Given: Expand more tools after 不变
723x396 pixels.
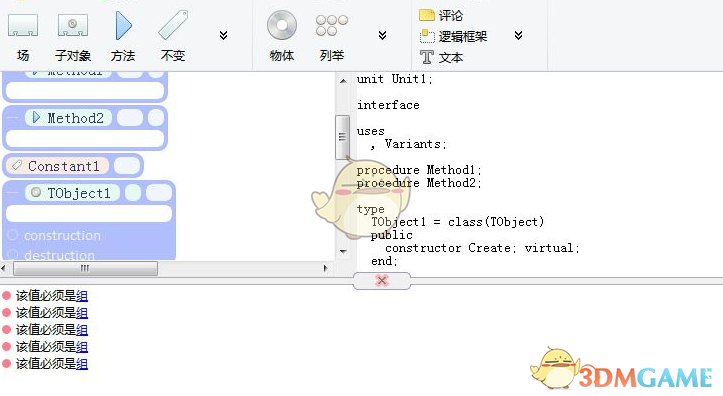Looking at the screenshot, I should click(224, 35).
